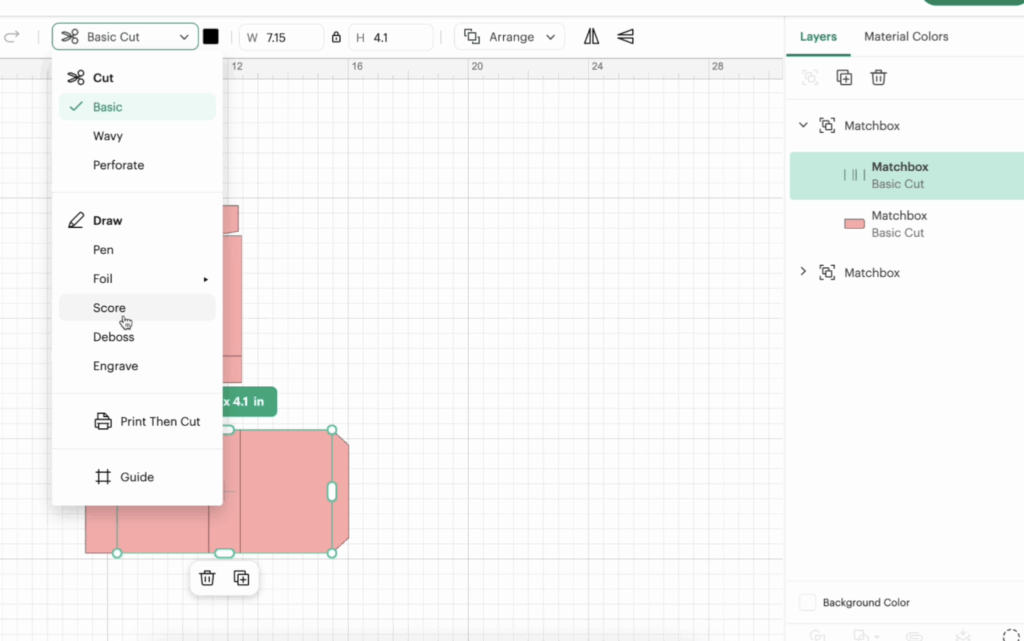Viewport: 1024px width, 641px height.
Task: Click the trash icon in Layers panel
Action: 878,78
